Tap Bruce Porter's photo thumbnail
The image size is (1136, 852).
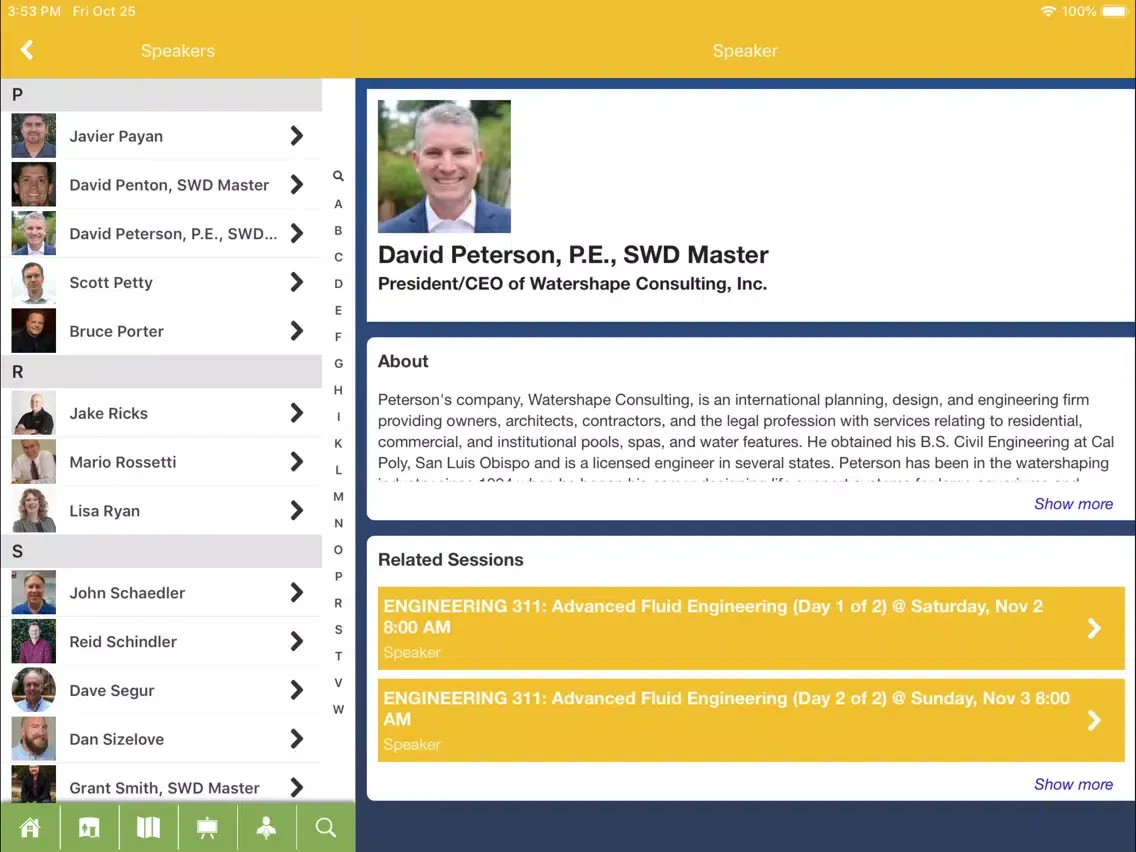33,331
